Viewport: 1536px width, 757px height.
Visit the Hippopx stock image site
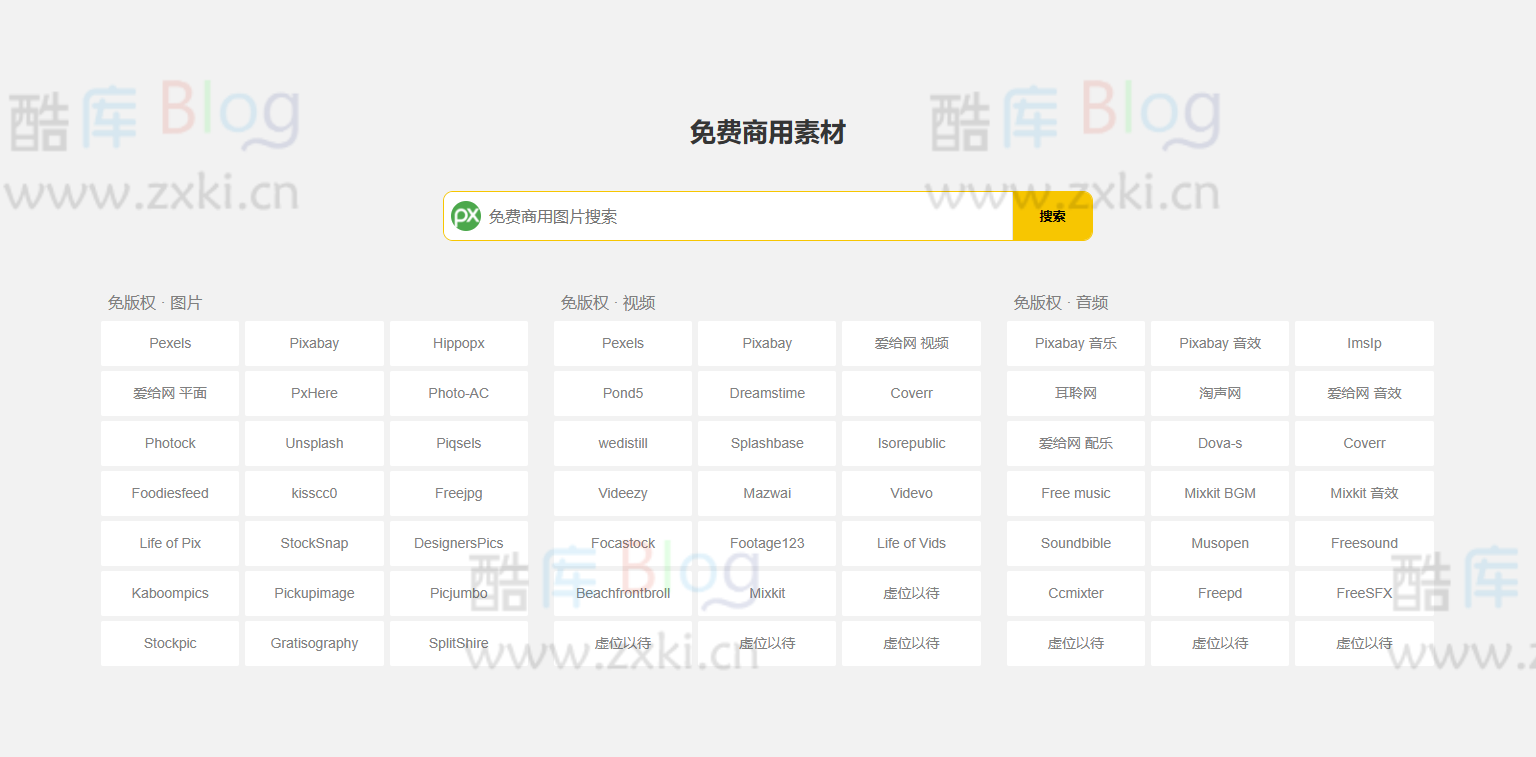458,343
